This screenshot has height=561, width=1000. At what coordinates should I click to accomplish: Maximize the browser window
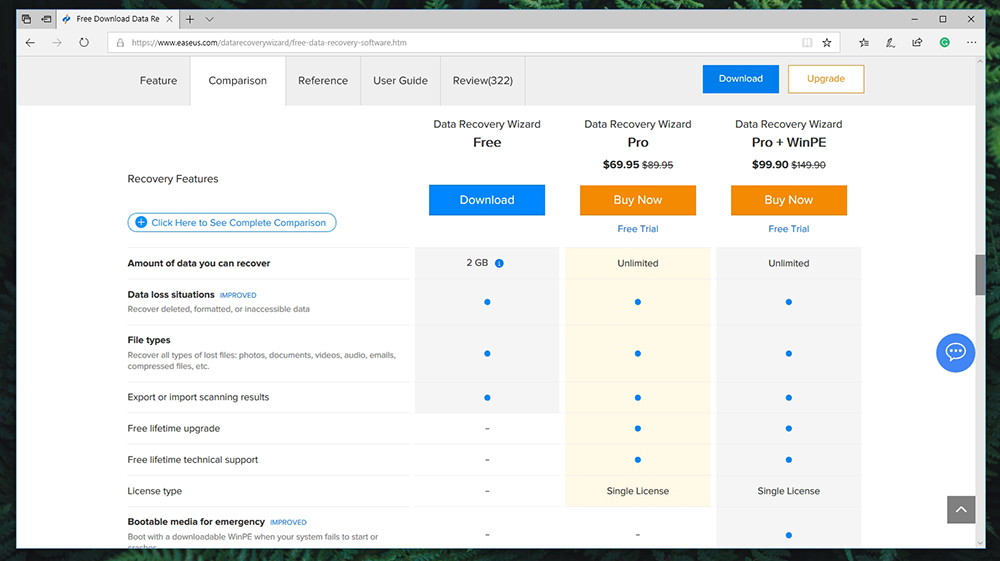tap(943, 19)
